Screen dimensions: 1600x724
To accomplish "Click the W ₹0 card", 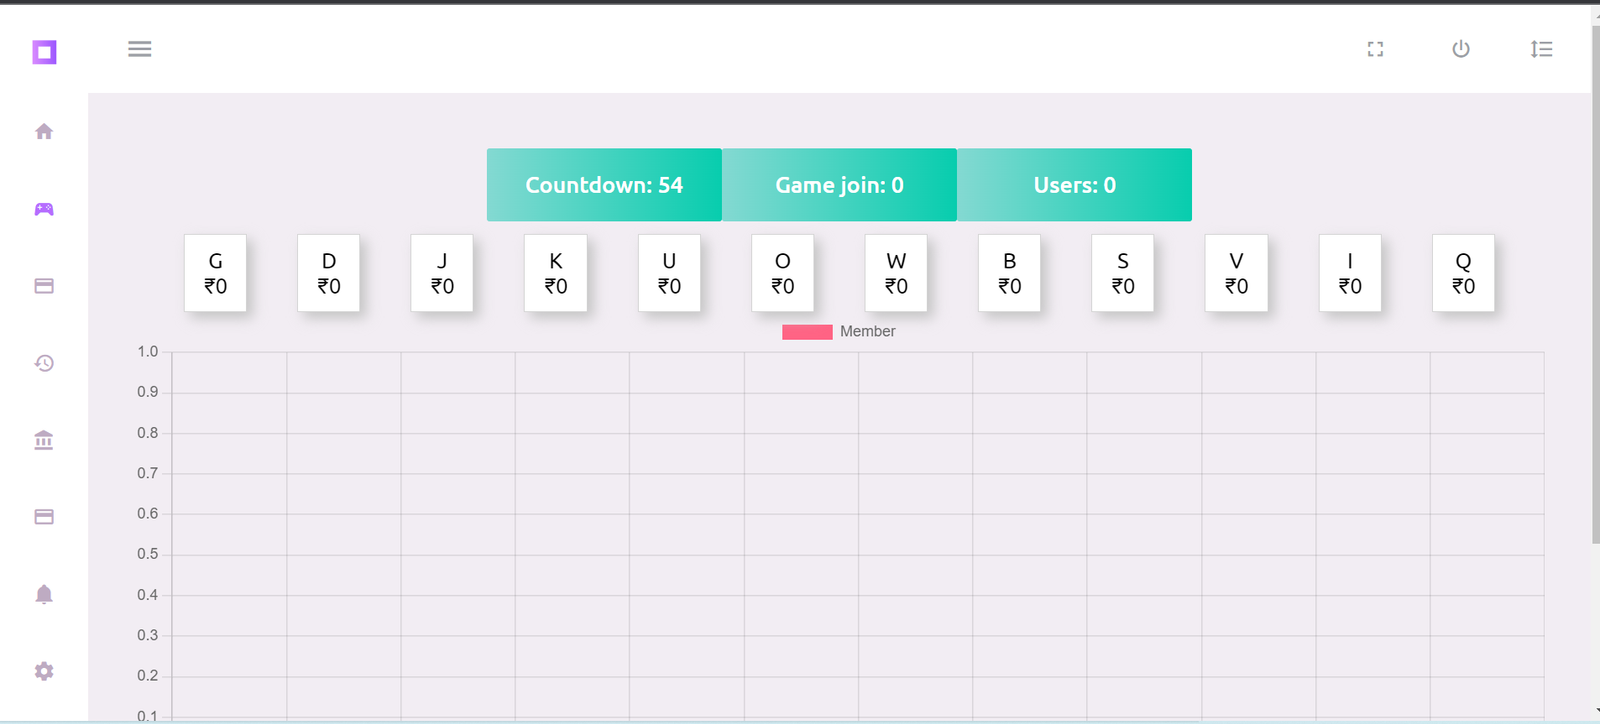I will coord(896,273).
